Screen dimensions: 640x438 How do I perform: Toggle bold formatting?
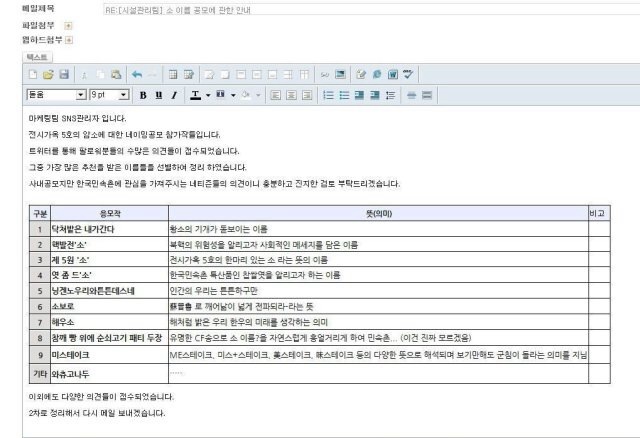coord(144,95)
